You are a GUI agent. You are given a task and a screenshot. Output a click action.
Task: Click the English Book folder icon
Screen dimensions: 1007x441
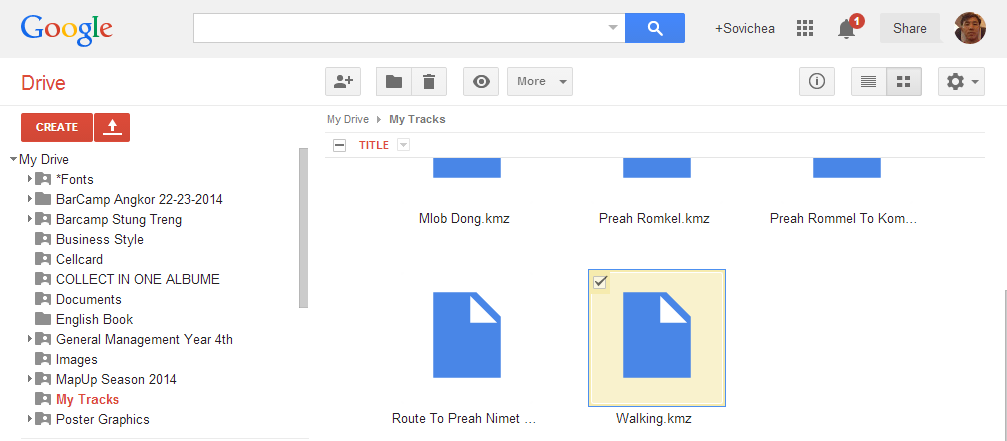click(x=43, y=319)
